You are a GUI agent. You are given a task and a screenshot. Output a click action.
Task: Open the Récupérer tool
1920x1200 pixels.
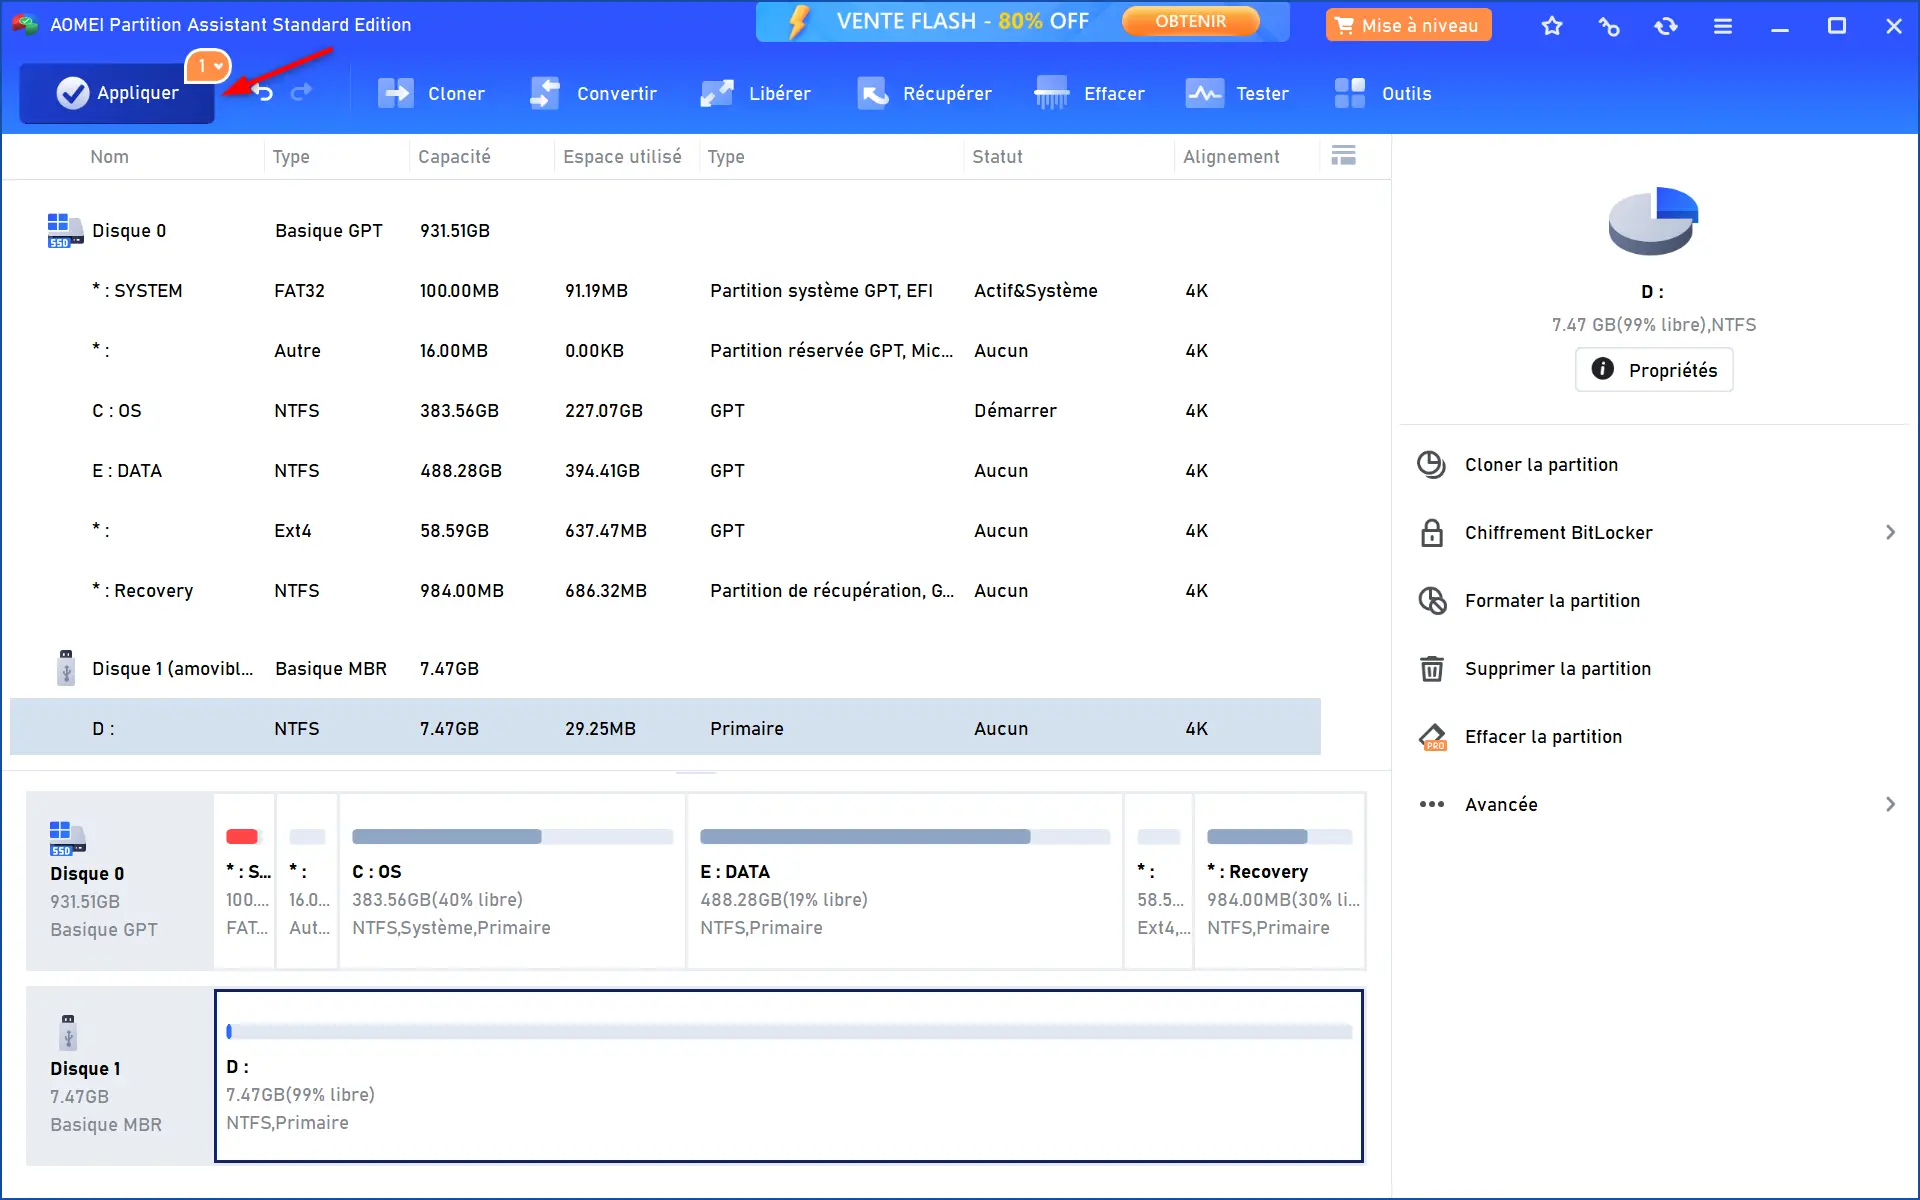pos(924,93)
